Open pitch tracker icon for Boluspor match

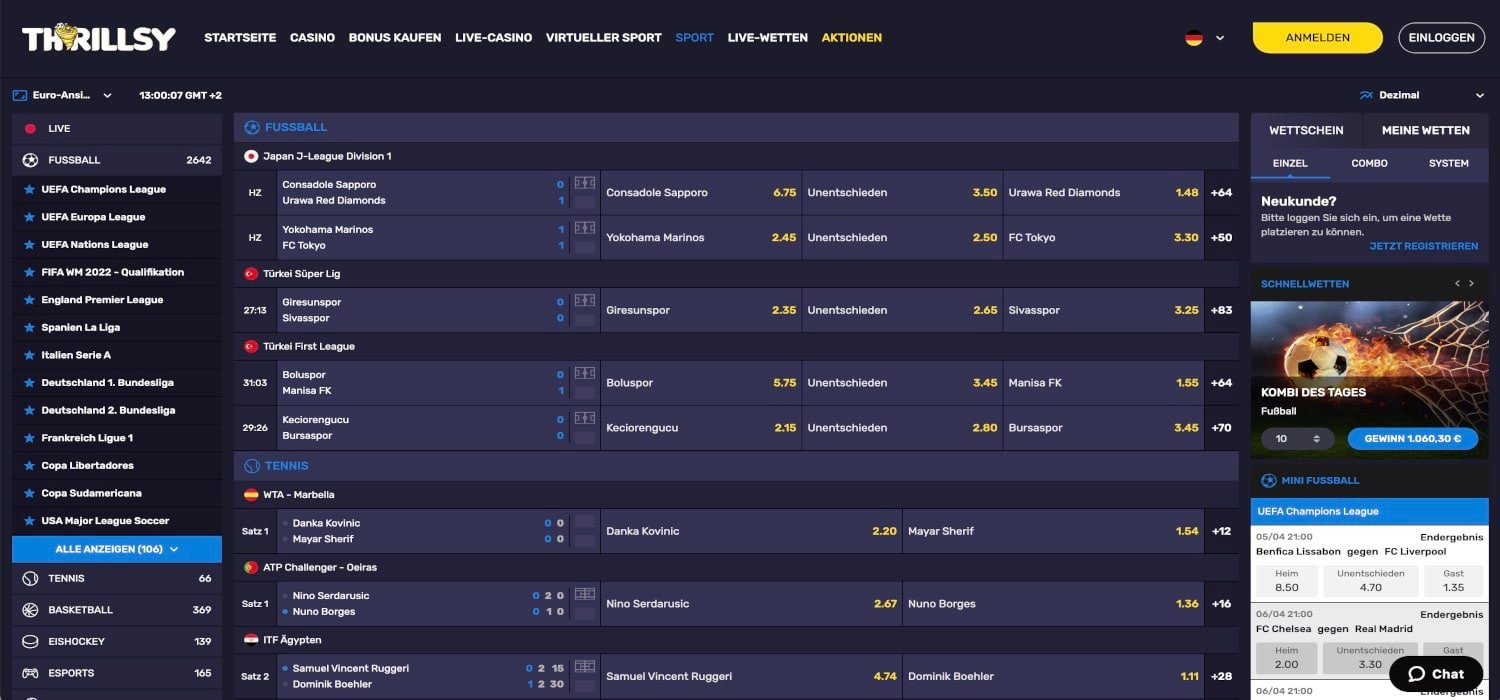pyautogui.click(x=585, y=374)
